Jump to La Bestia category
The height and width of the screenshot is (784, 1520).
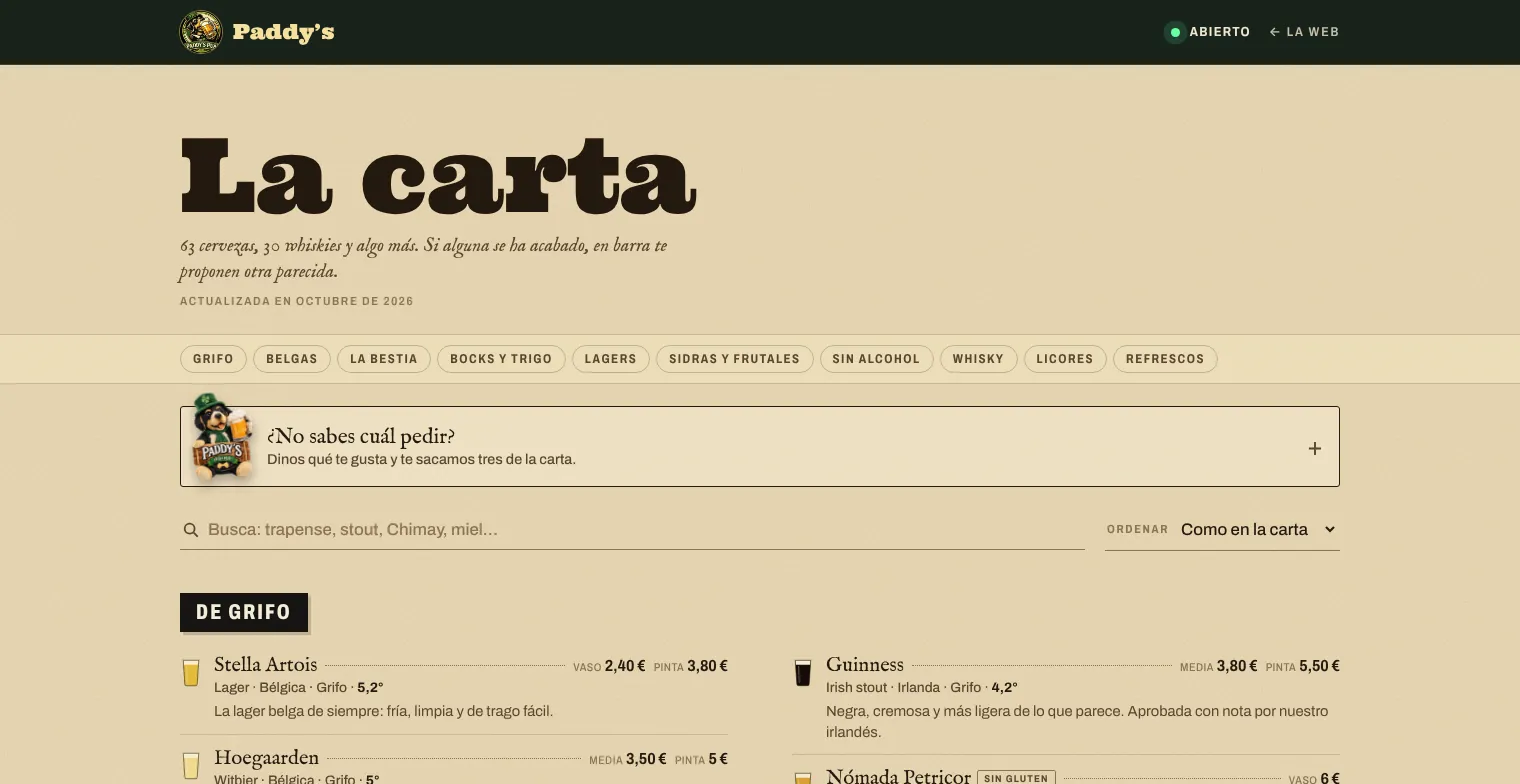tap(384, 359)
